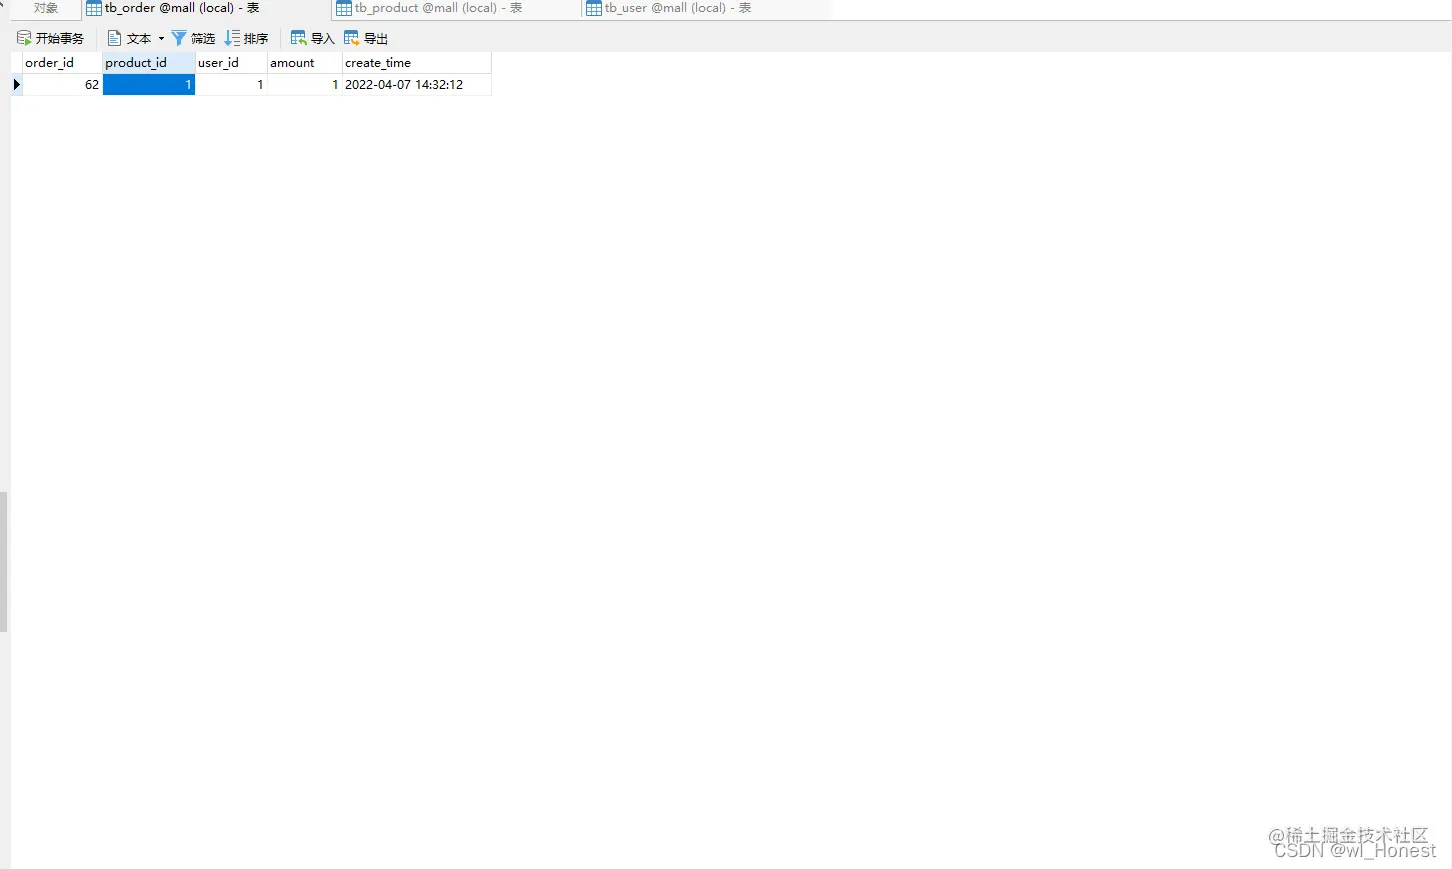
Task: Click the 排序 sort button label
Action: tap(256, 39)
